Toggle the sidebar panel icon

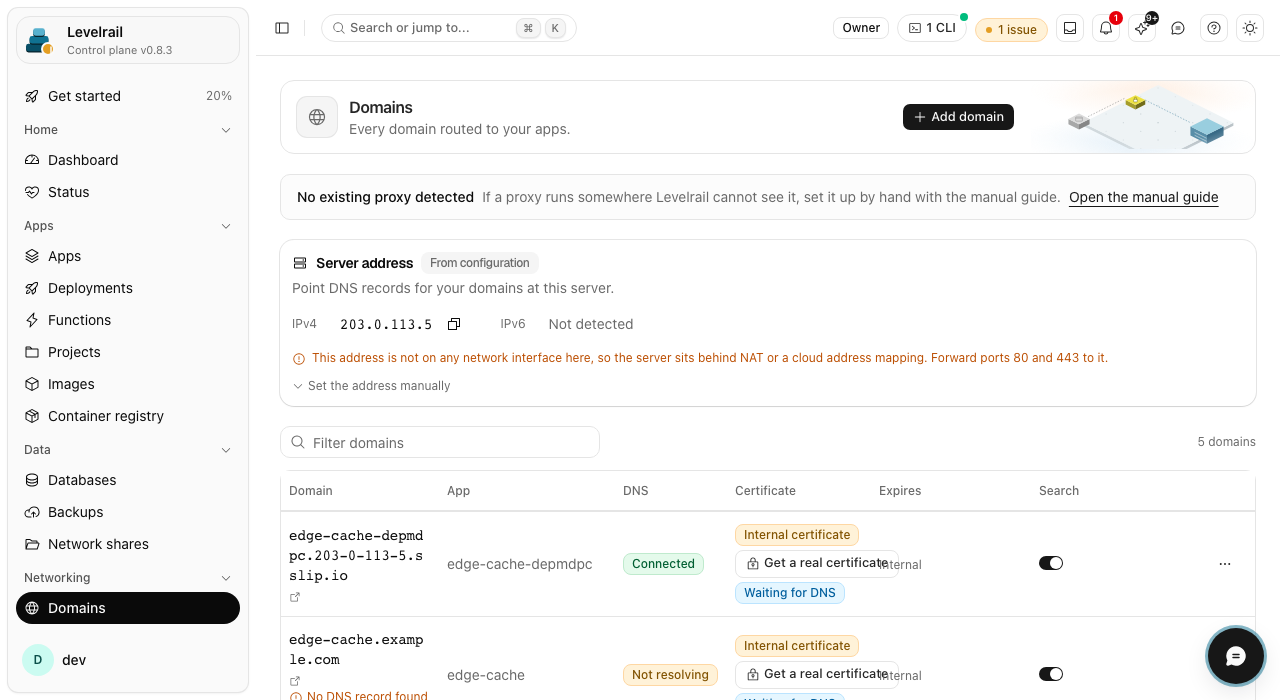[x=282, y=28]
